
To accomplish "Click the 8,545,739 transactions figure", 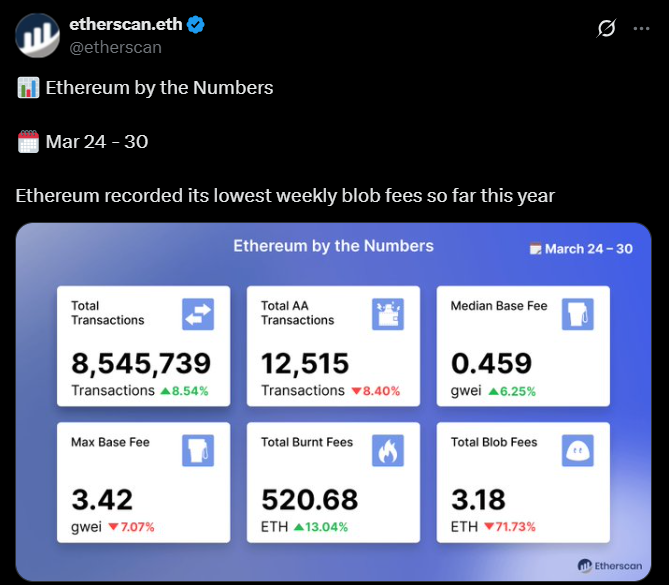I will [141, 363].
